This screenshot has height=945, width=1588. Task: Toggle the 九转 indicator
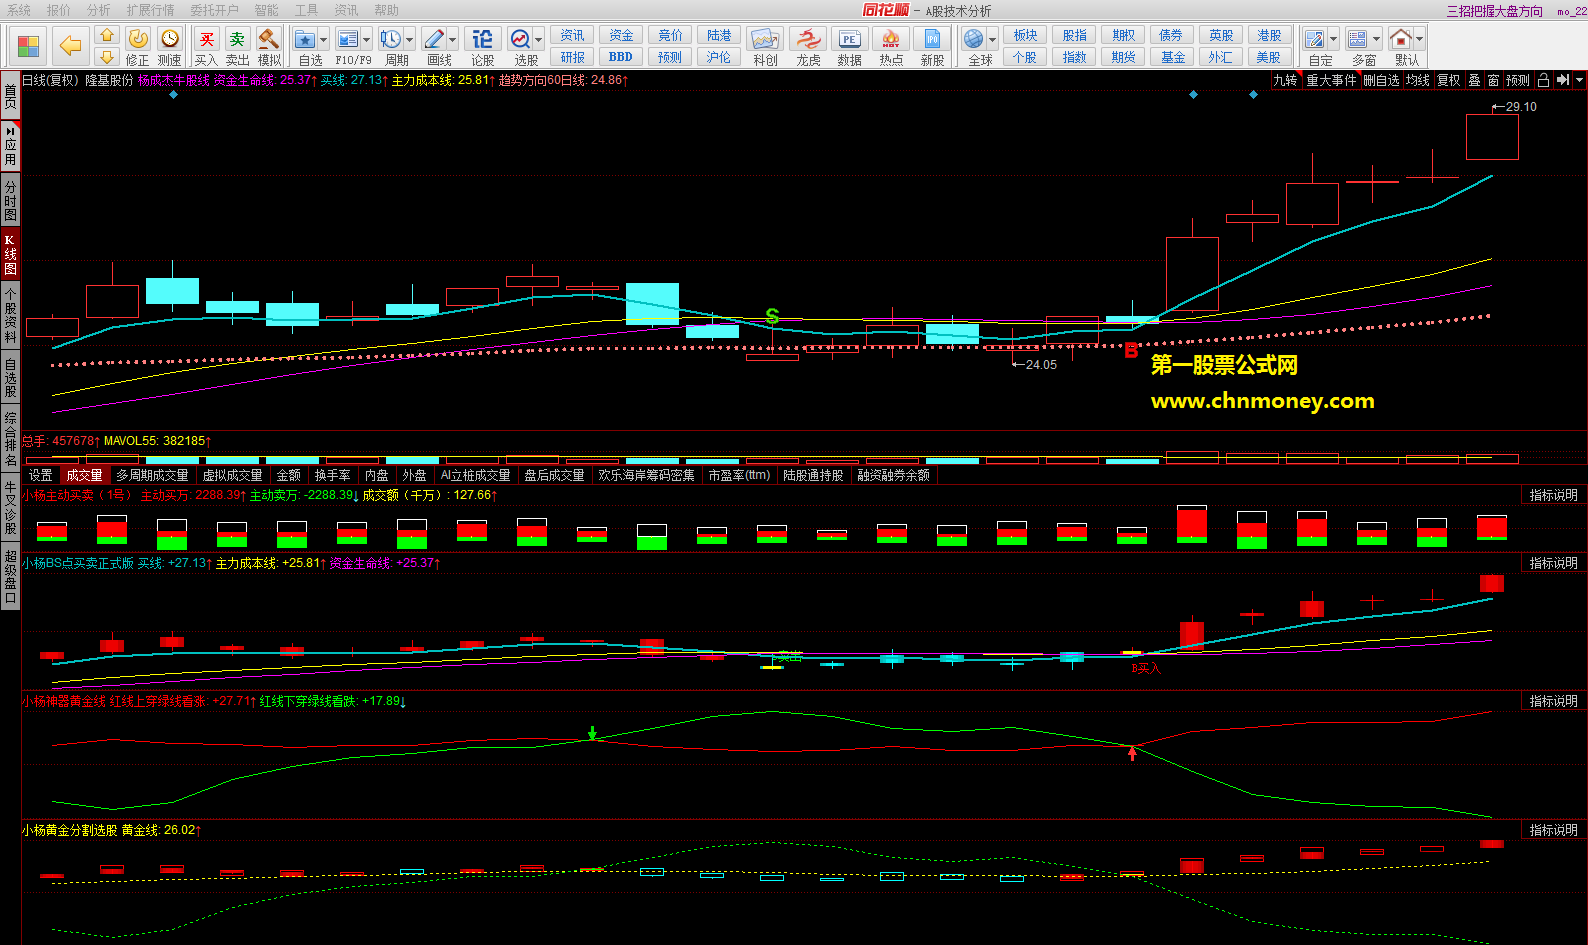click(1285, 80)
